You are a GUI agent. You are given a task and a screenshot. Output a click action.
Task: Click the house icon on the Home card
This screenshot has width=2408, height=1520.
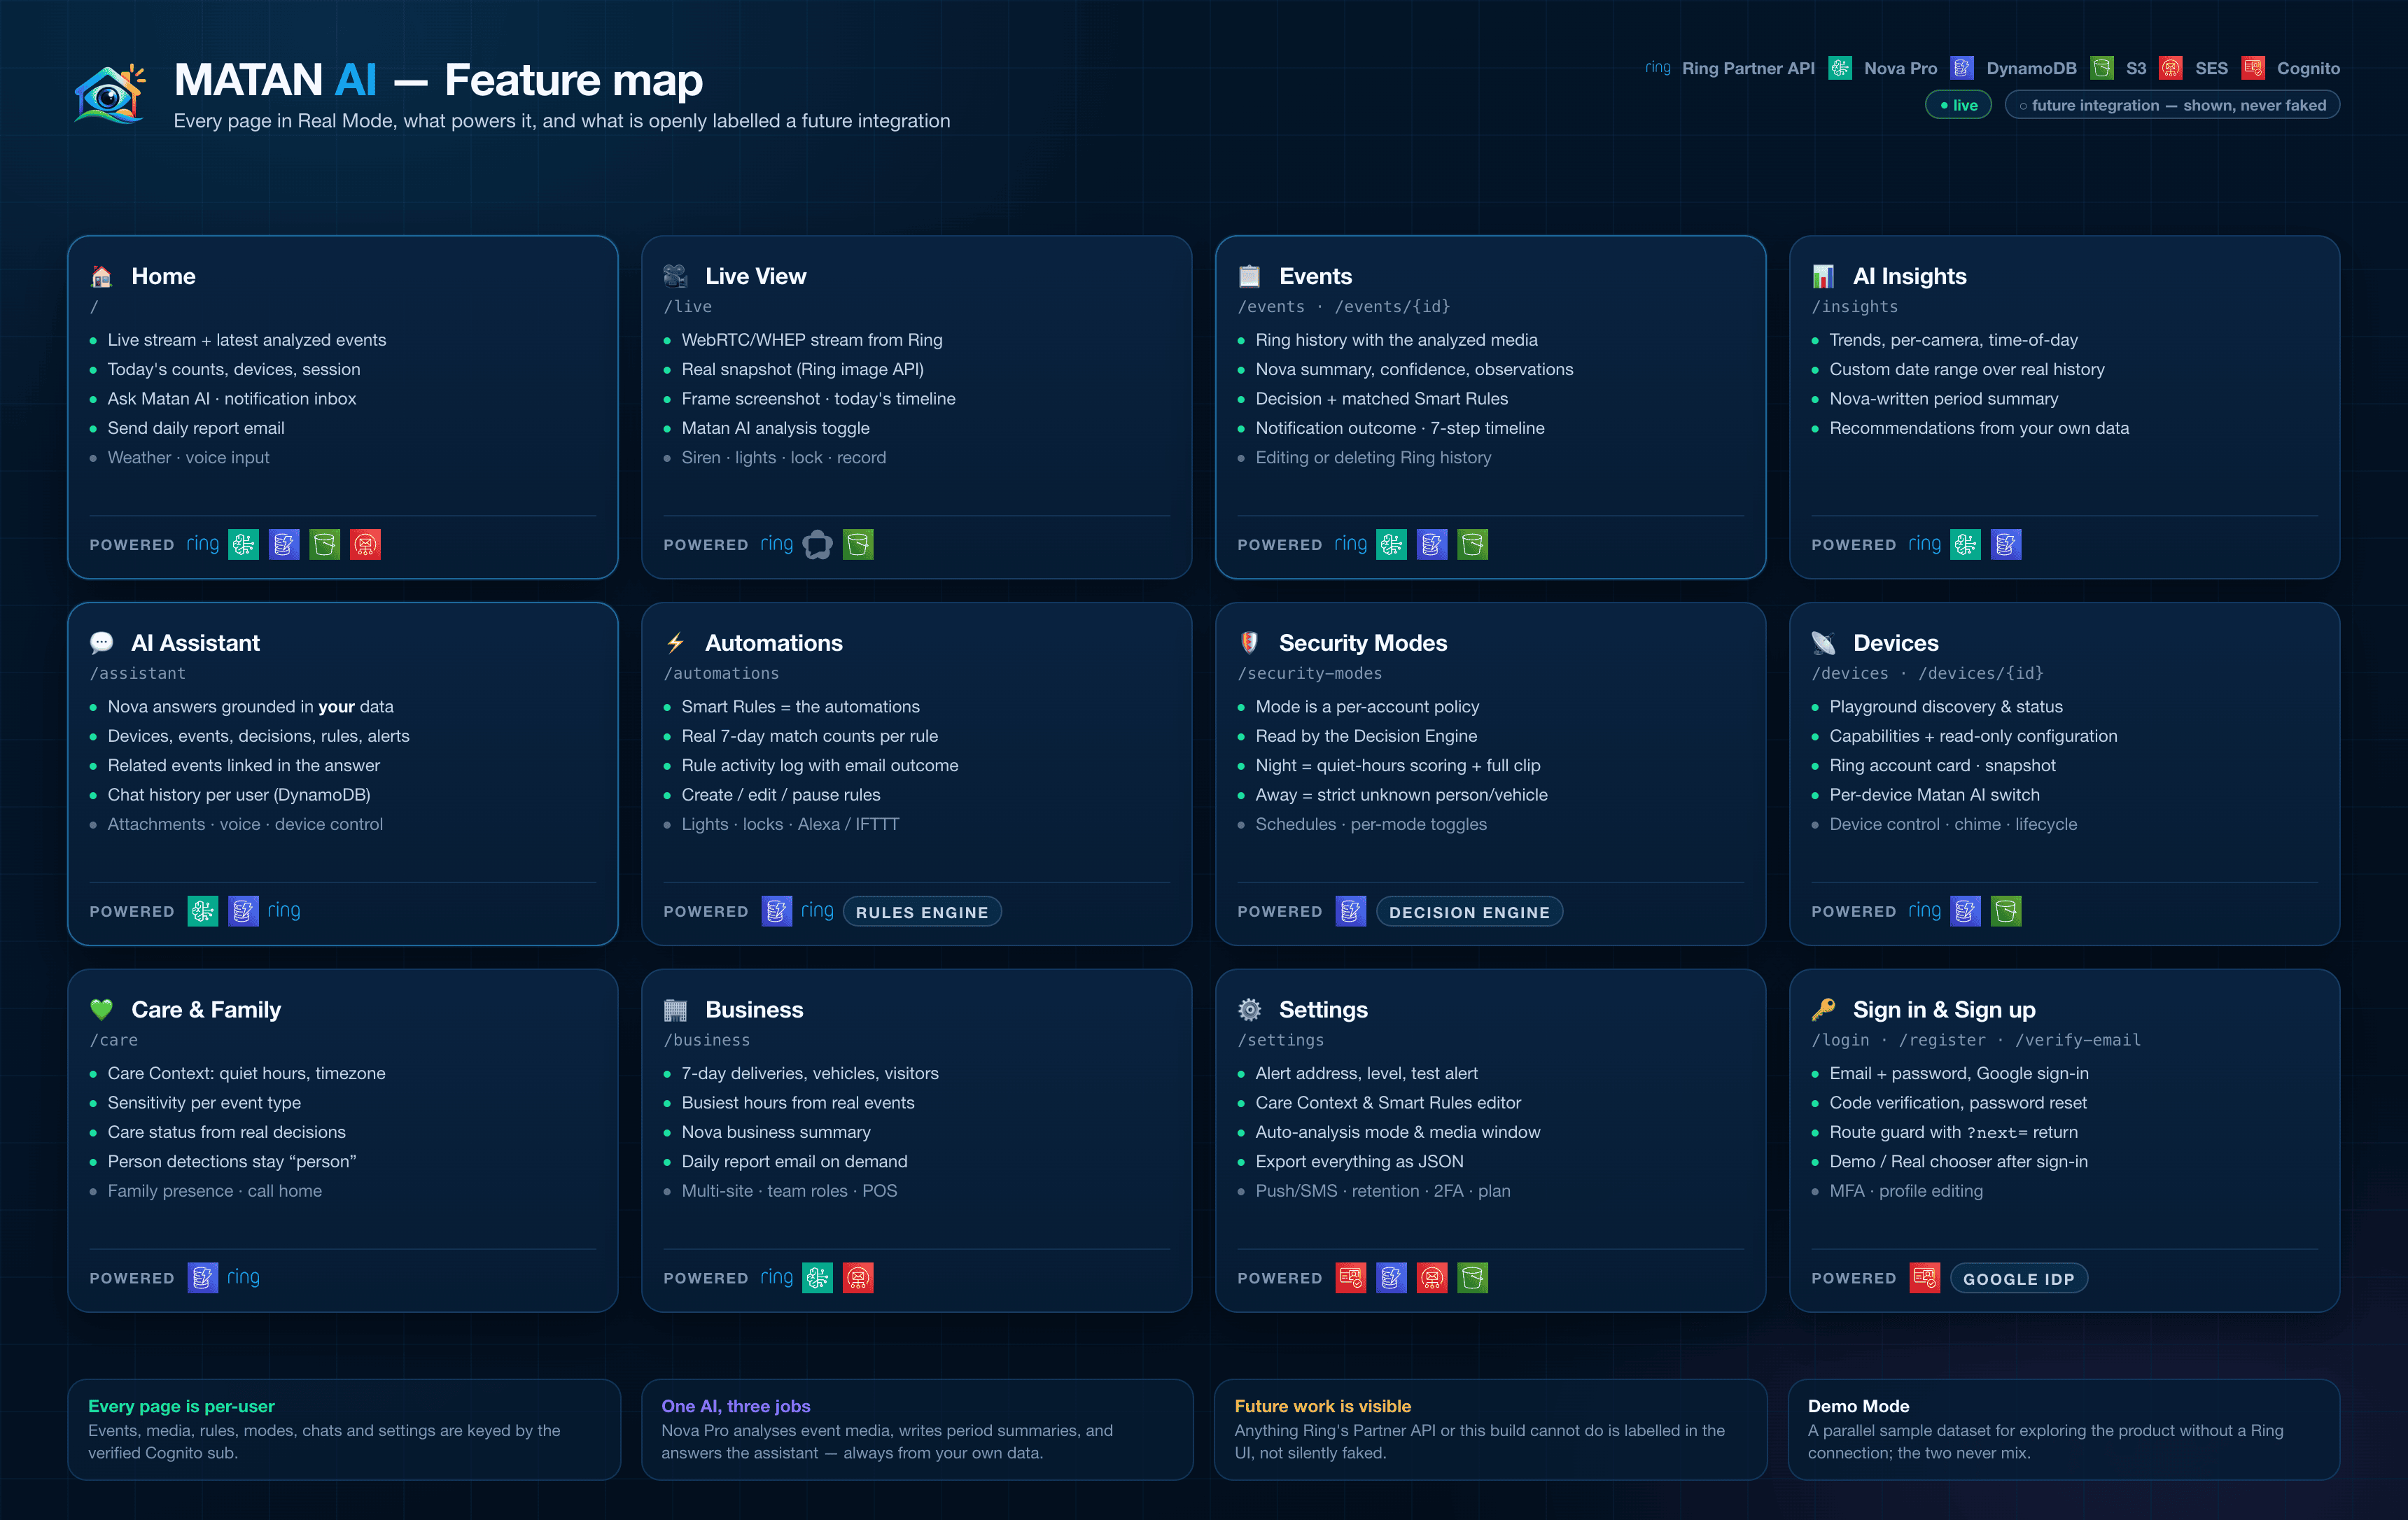click(102, 276)
